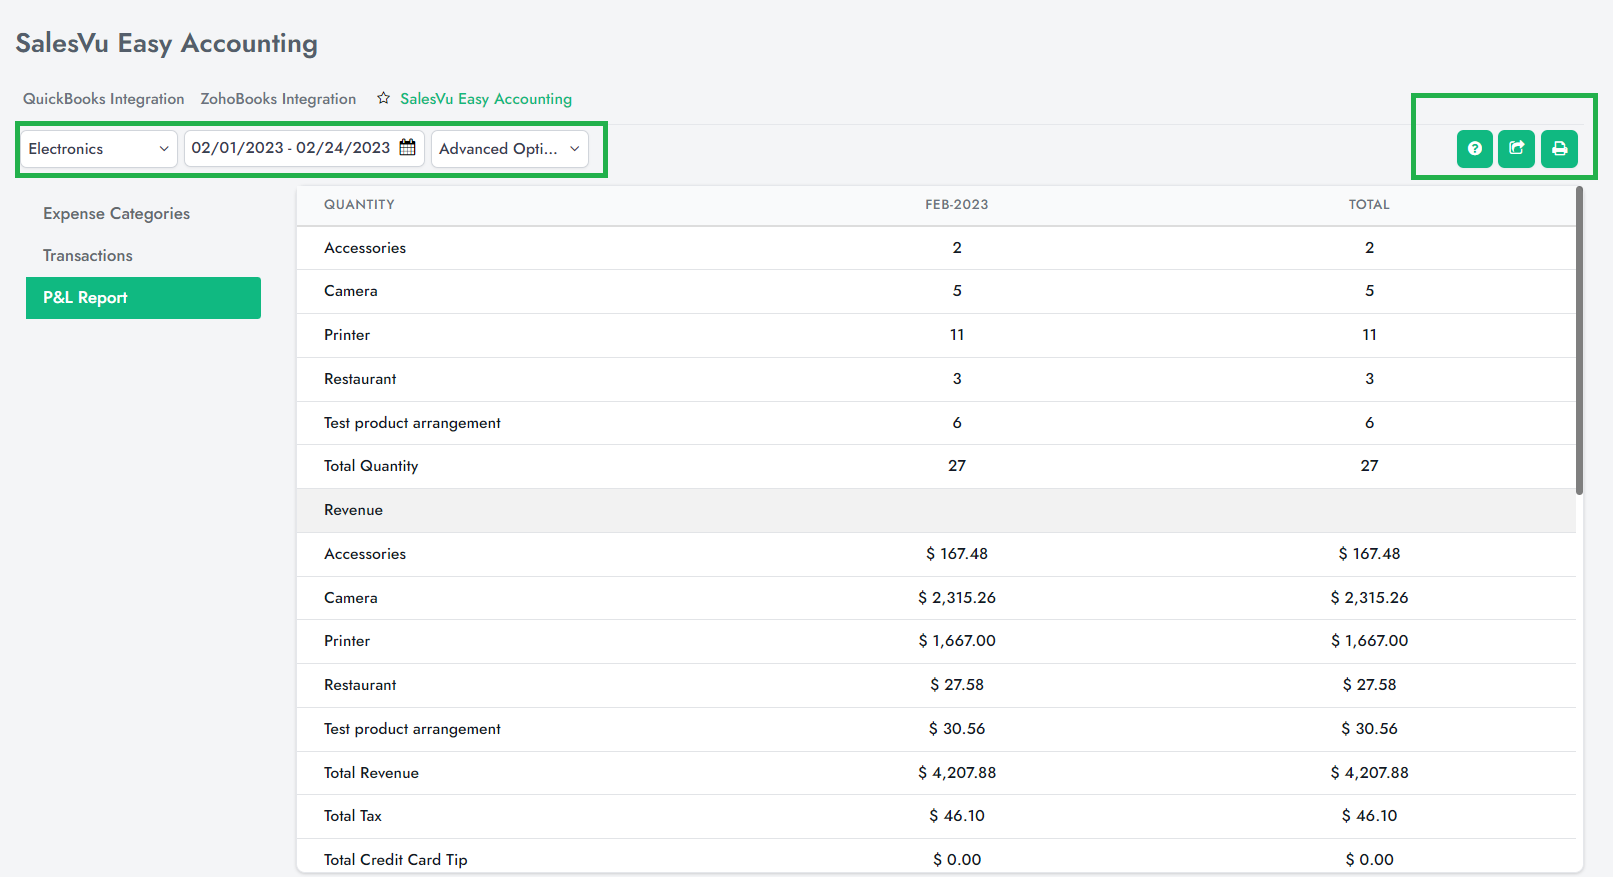Click the star icon beside SalesVu Easy Accounting

click(x=383, y=98)
